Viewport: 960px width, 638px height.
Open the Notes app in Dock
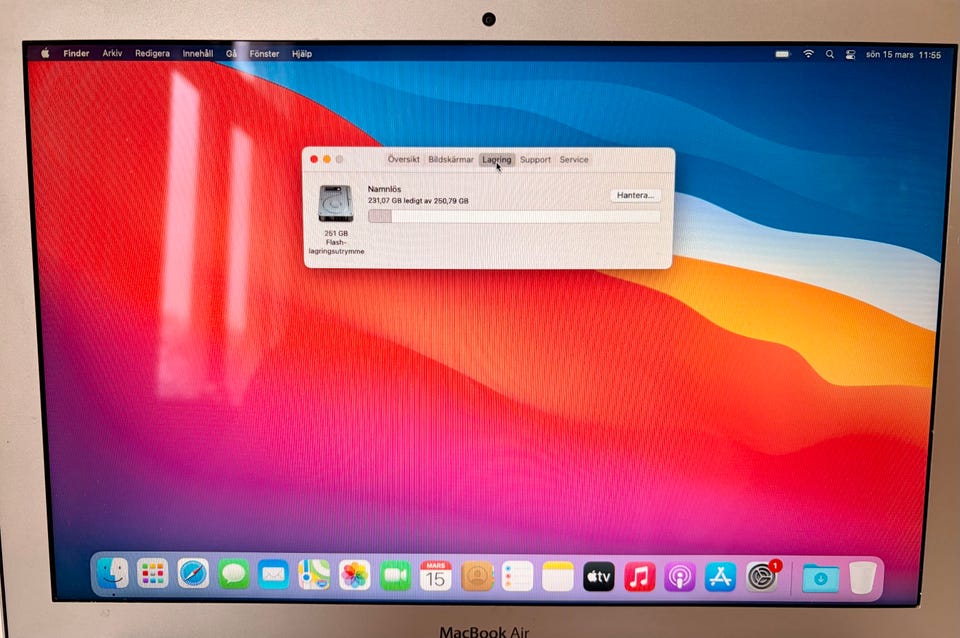coord(558,576)
